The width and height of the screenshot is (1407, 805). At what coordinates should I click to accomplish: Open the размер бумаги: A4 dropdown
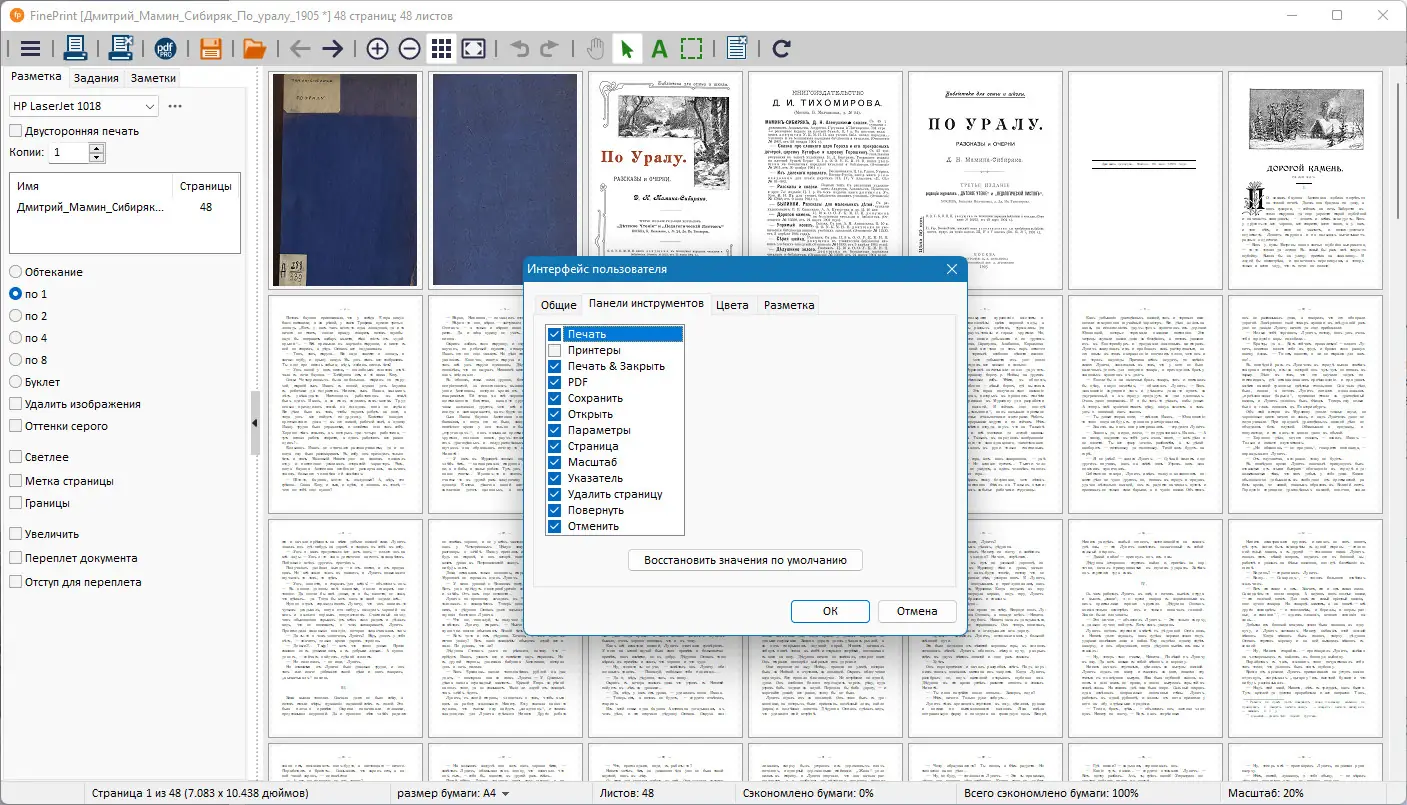pyautogui.click(x=453, y=793)
